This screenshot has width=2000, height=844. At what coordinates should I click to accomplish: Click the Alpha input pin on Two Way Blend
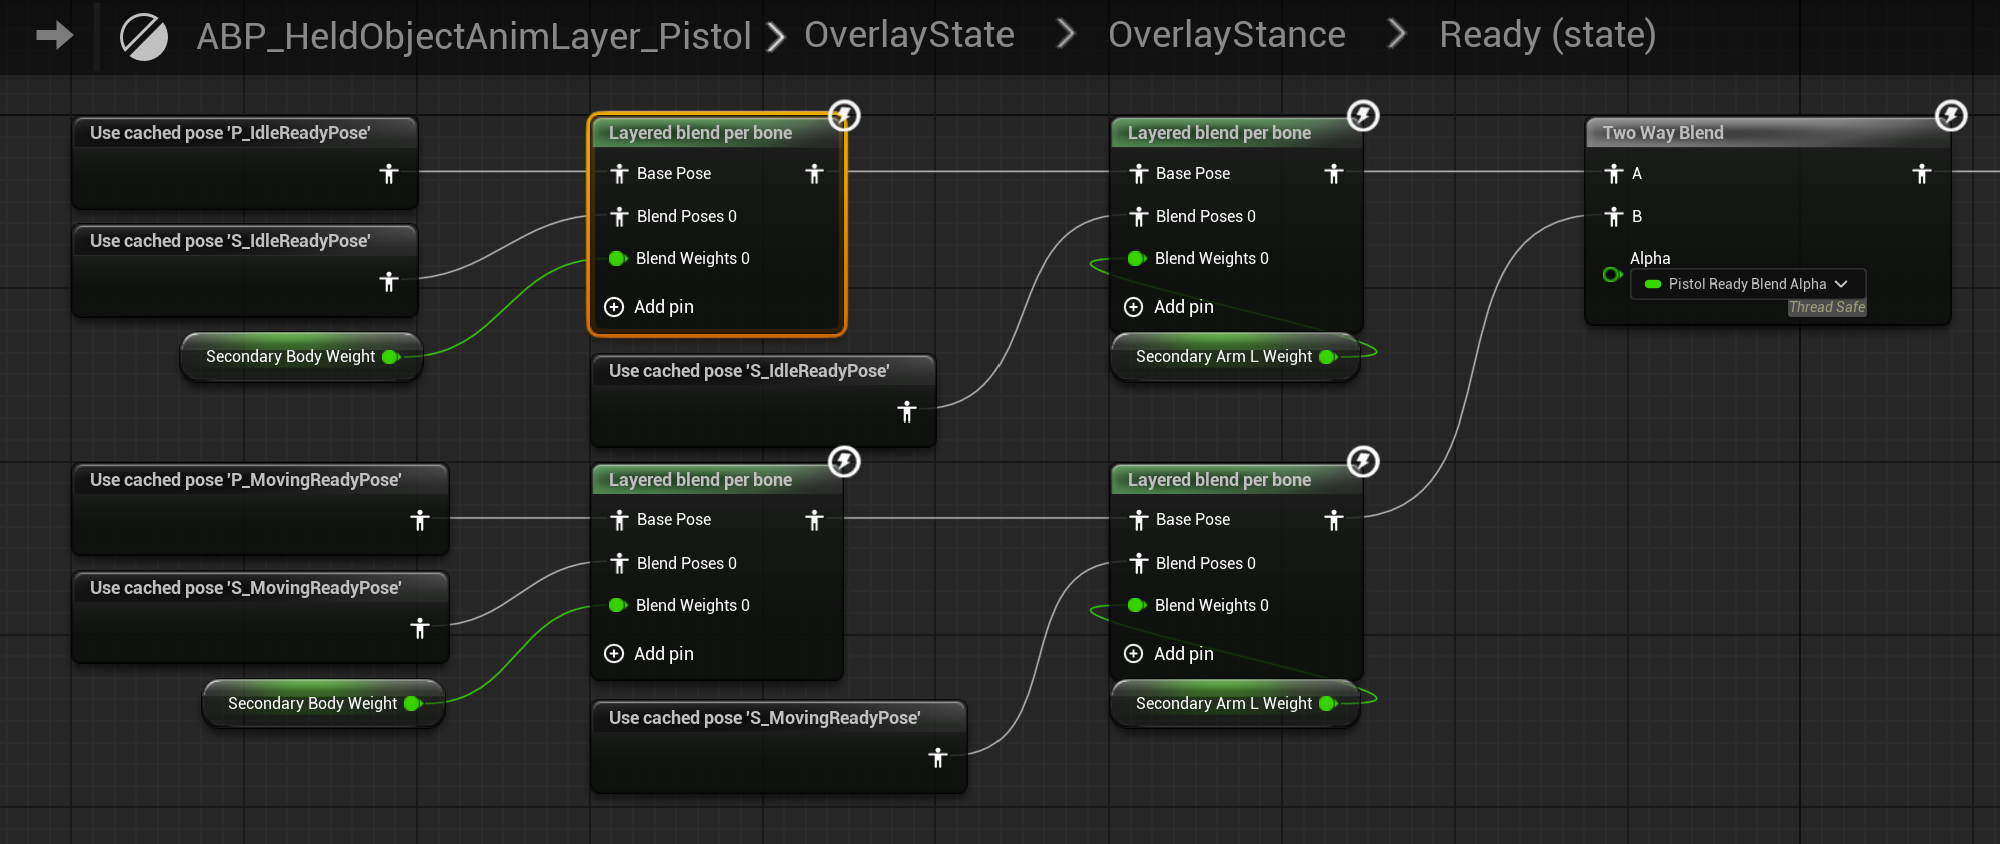coord(1611,274)
